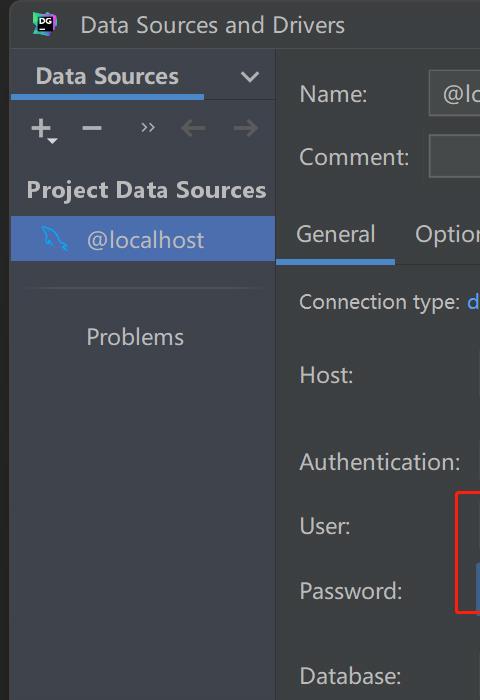Open the add menu's small dropdown arrow
This screenshot has width=480, height=700.
pos(52,141)
